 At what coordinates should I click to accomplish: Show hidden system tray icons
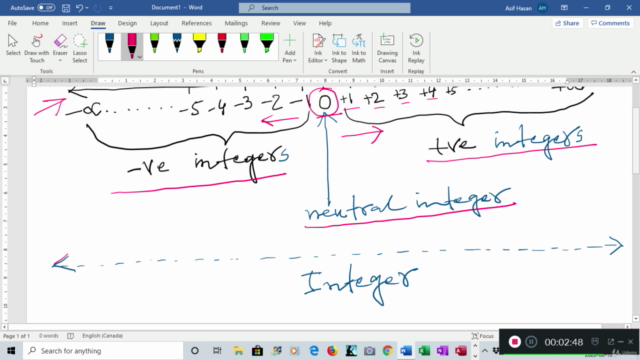coord(484,351)
